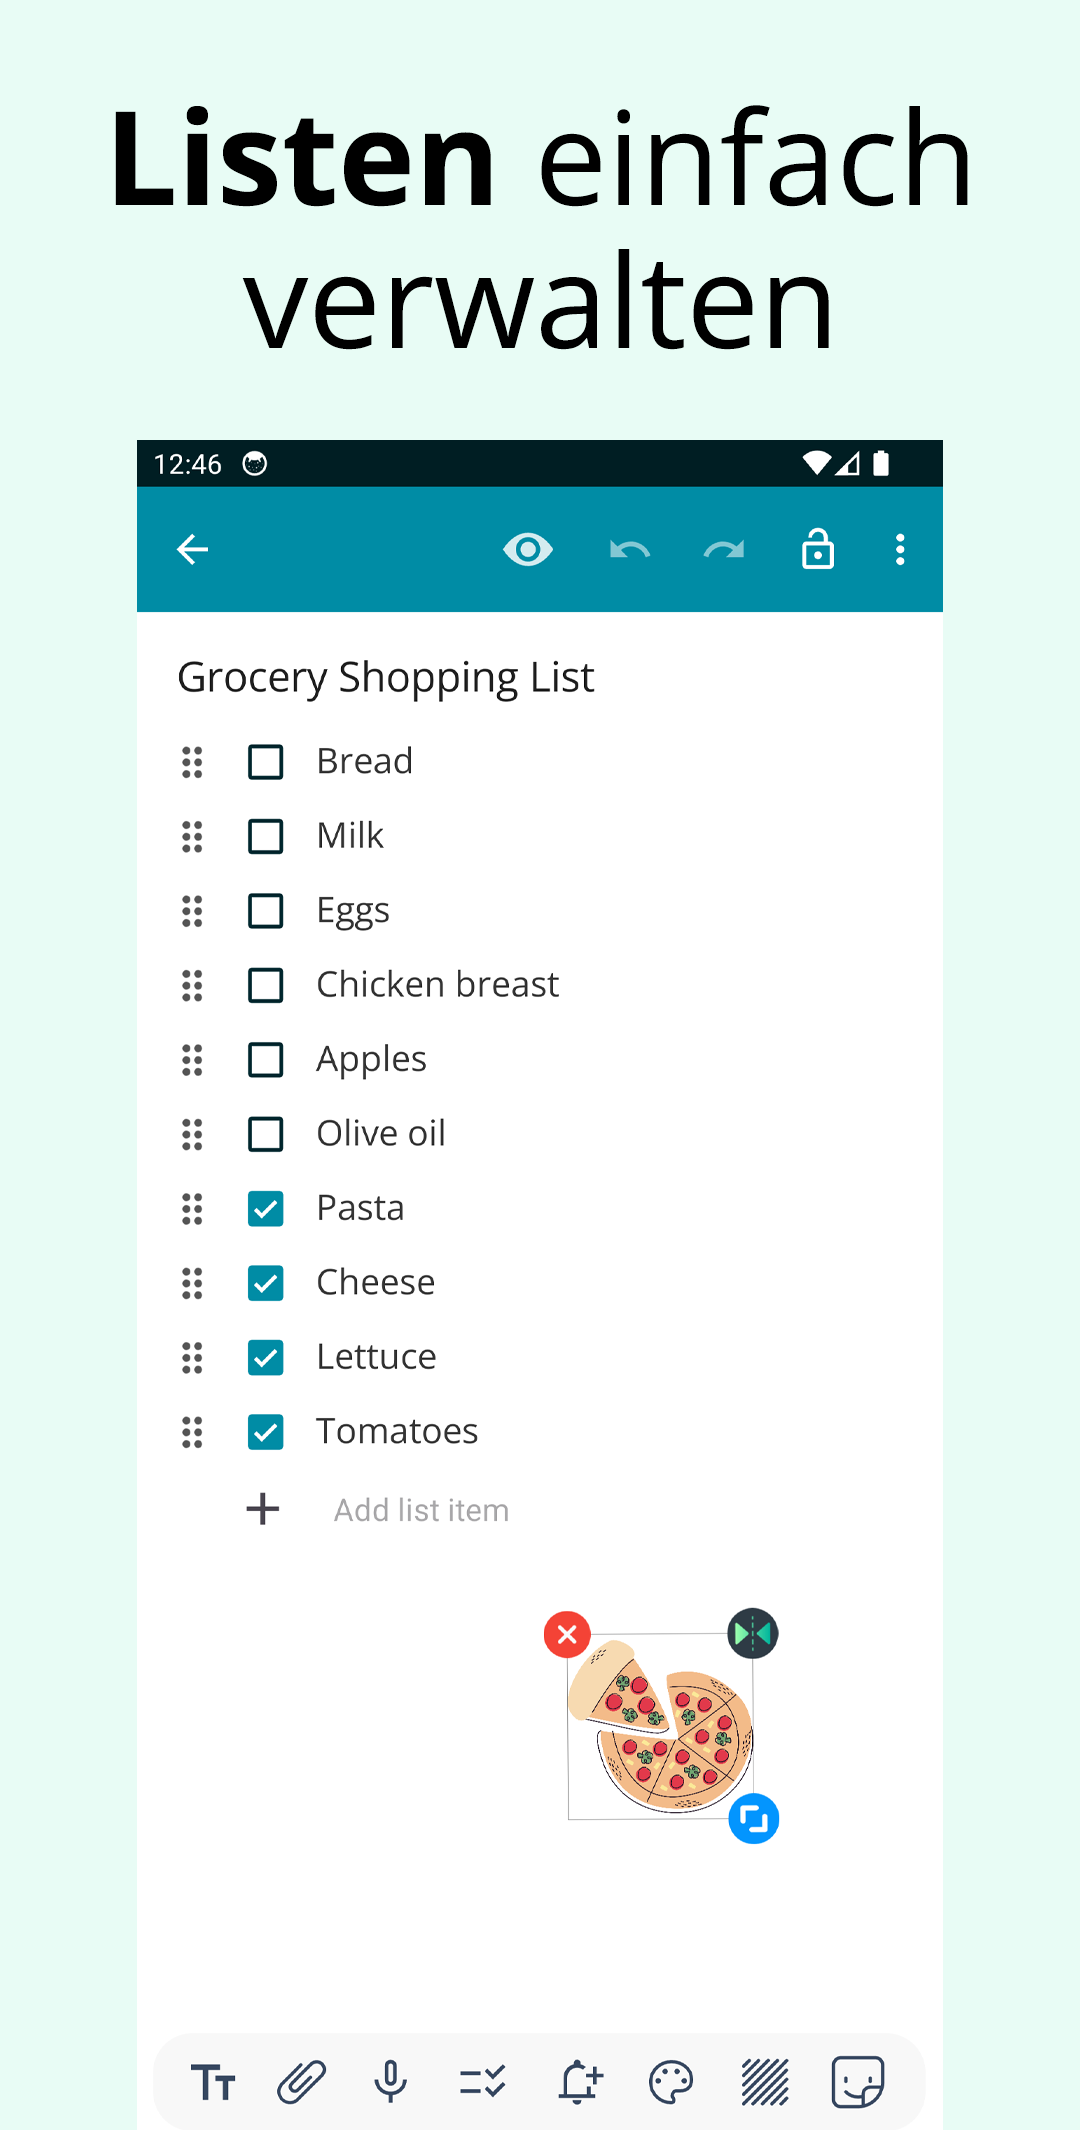The image size is (1080, 2130).
Task: Open the color palette picker
Action: [671, 2083]
